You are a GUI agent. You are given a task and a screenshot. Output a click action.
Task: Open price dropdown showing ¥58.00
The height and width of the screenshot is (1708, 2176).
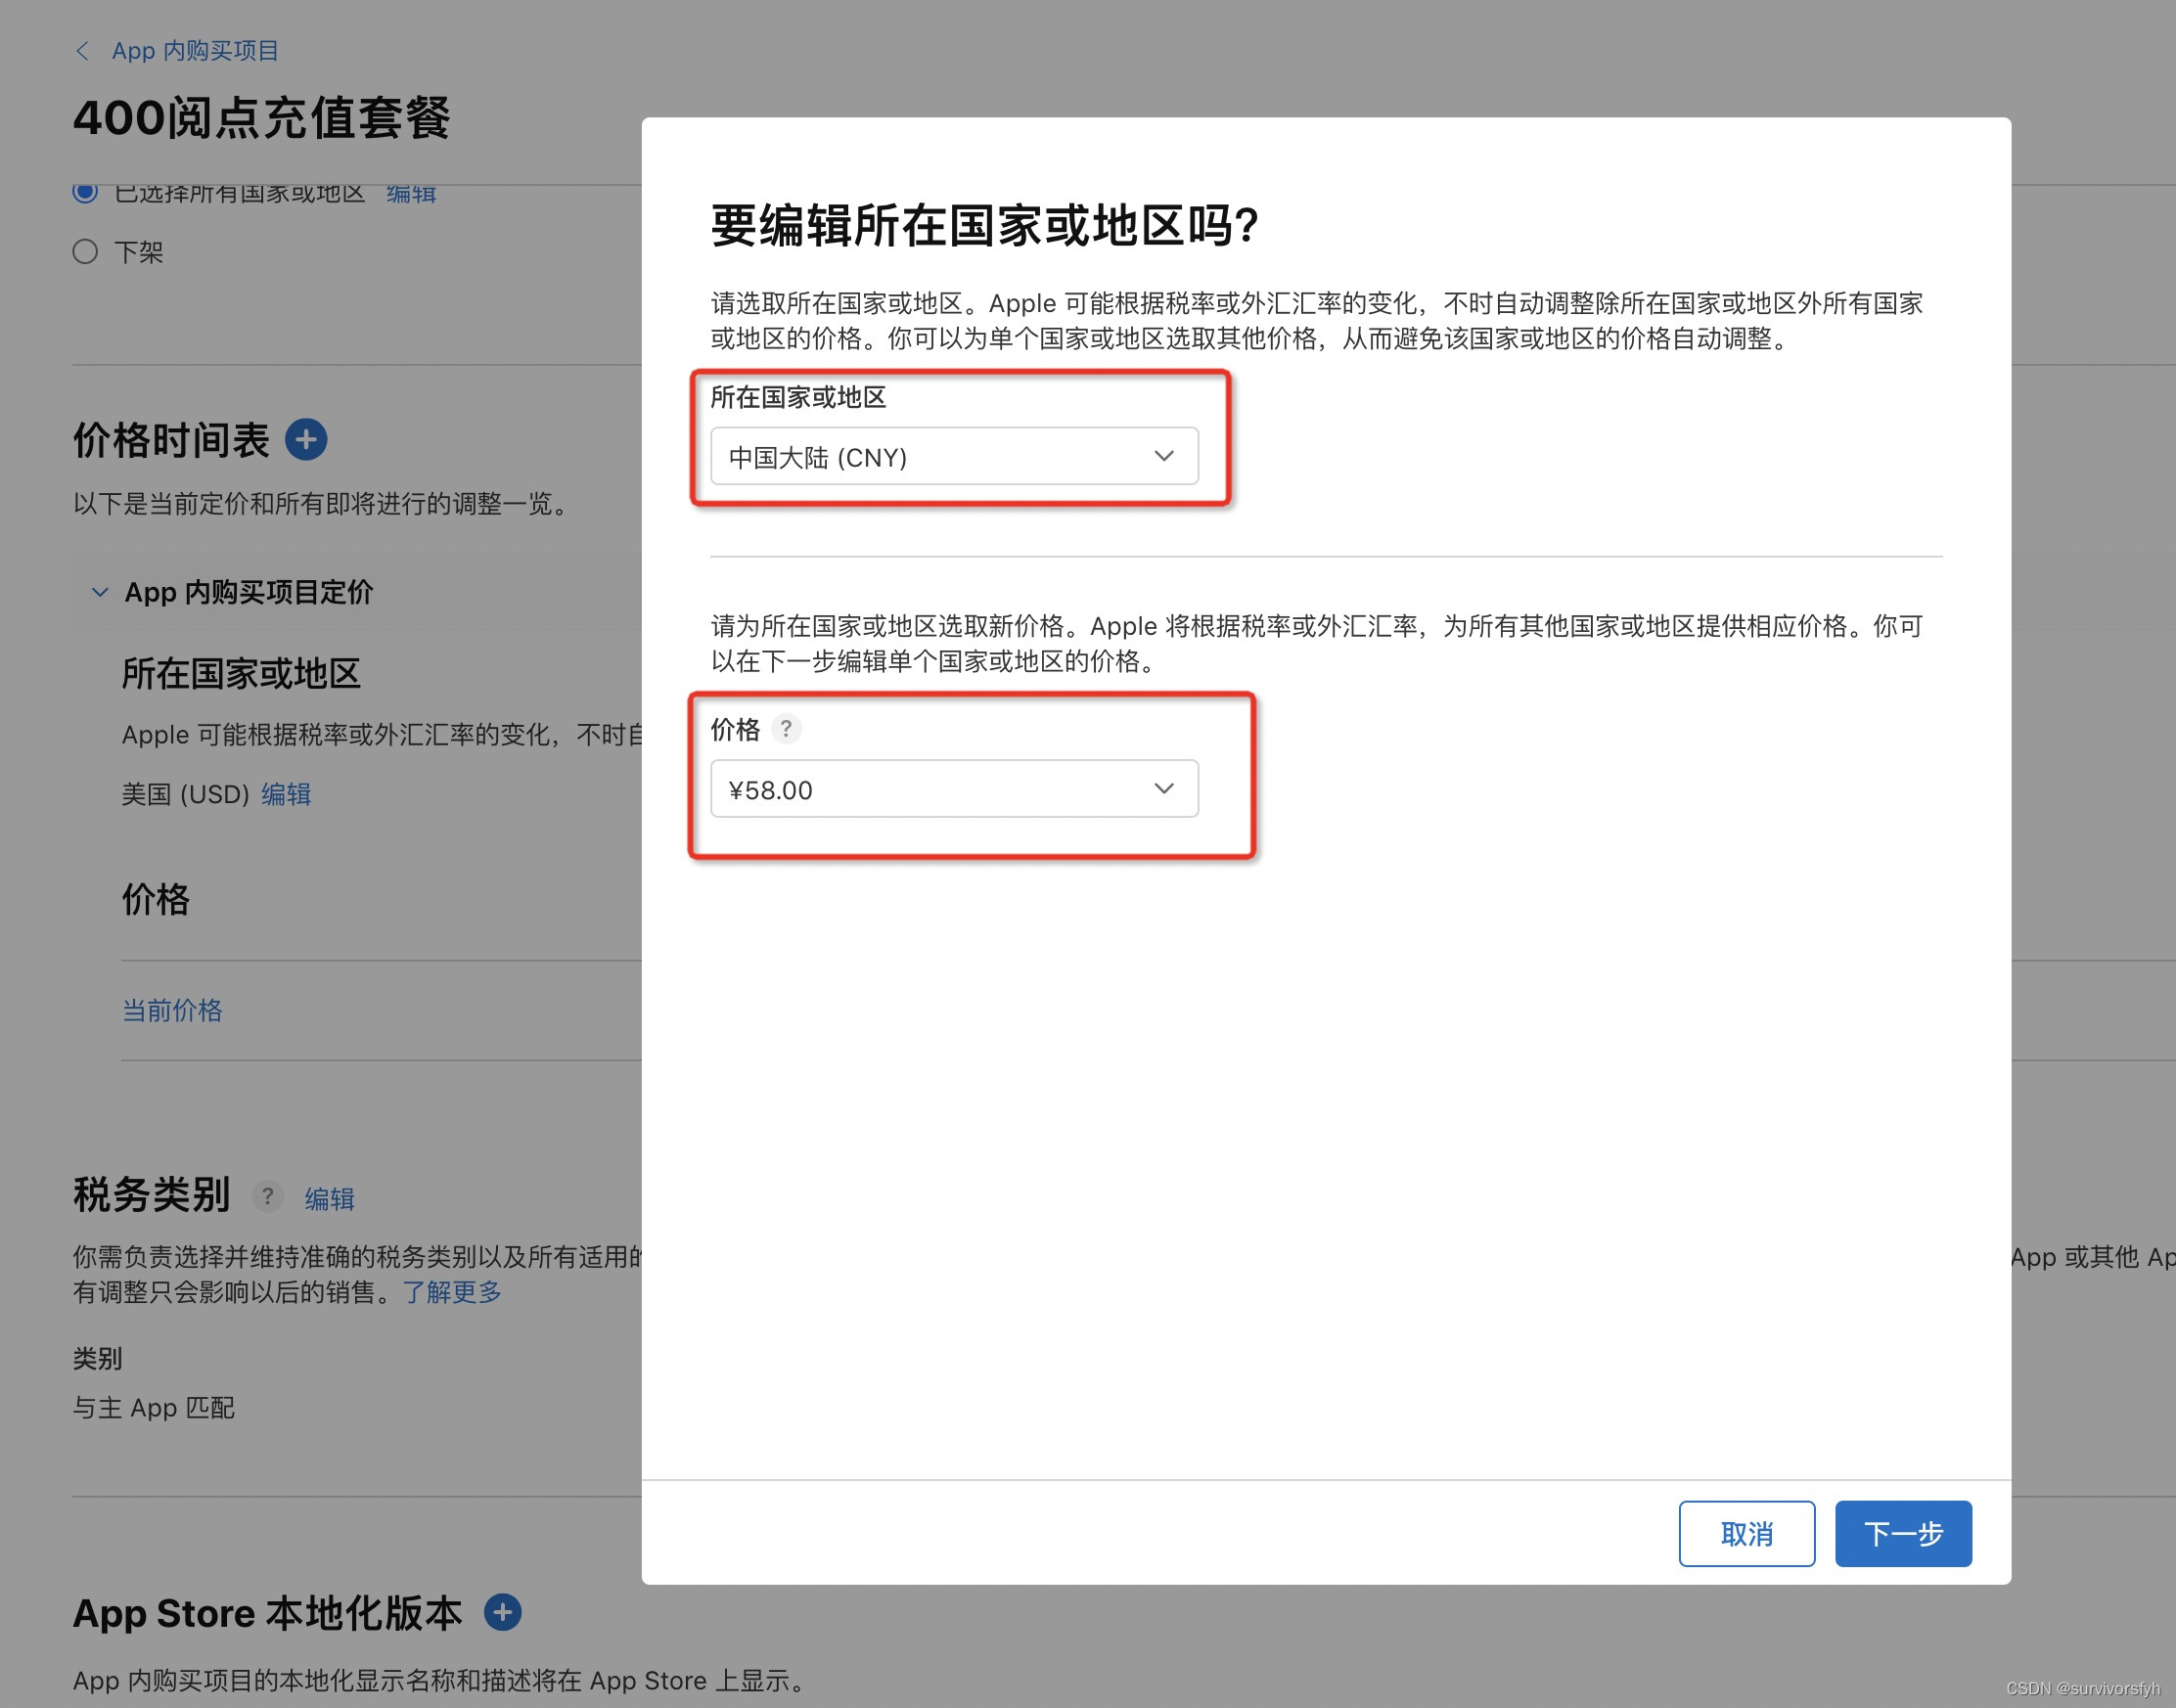click(953, 789)
